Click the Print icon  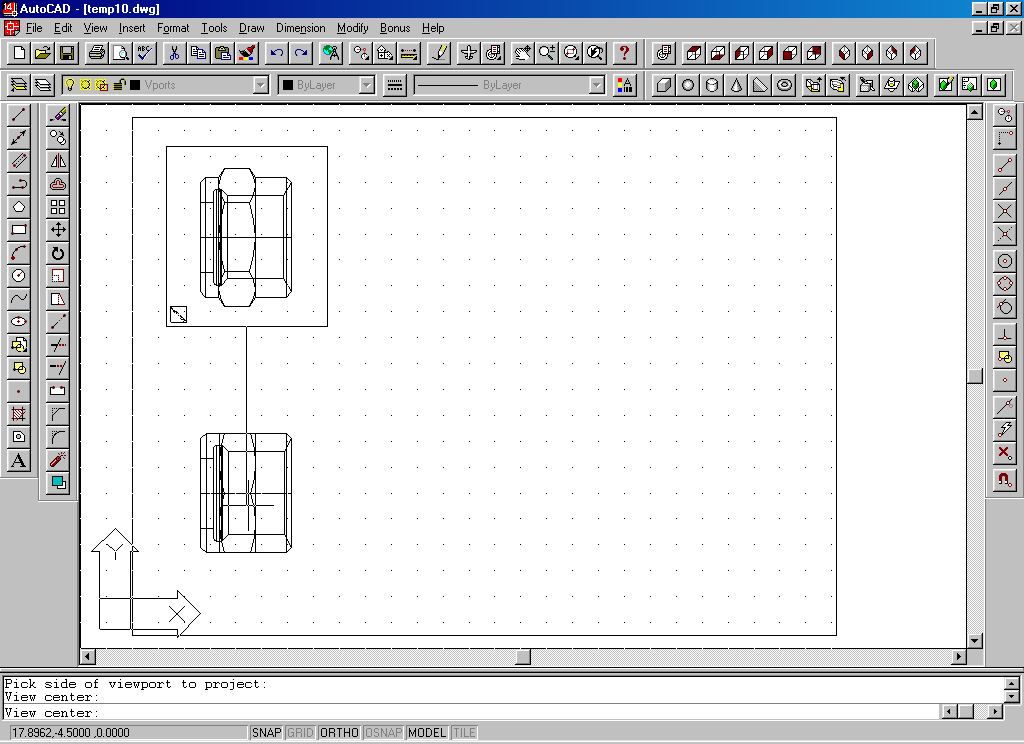(x=97, y=53)
